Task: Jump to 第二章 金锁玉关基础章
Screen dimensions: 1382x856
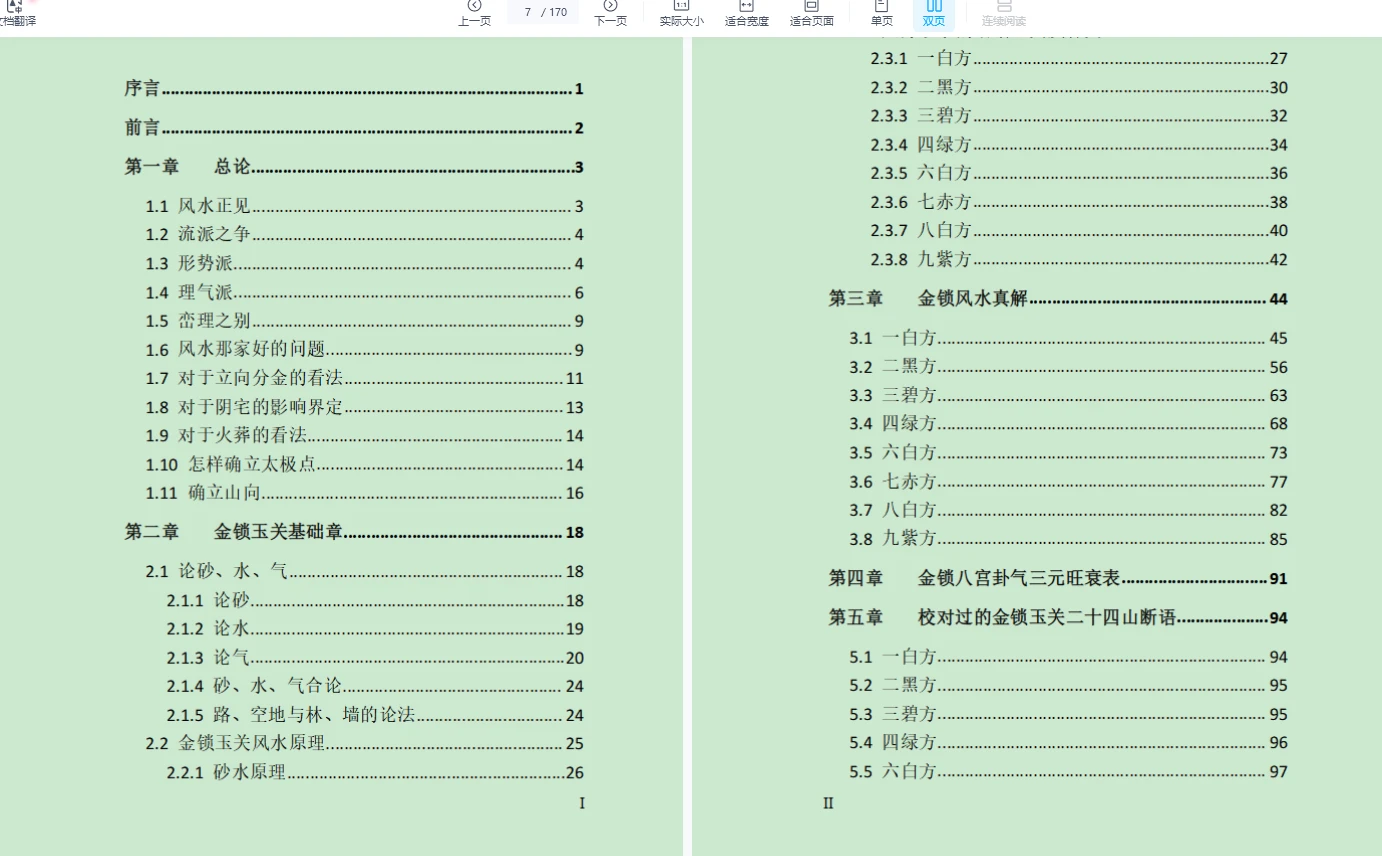Action: pyautogui.click(x=354, y=532)
